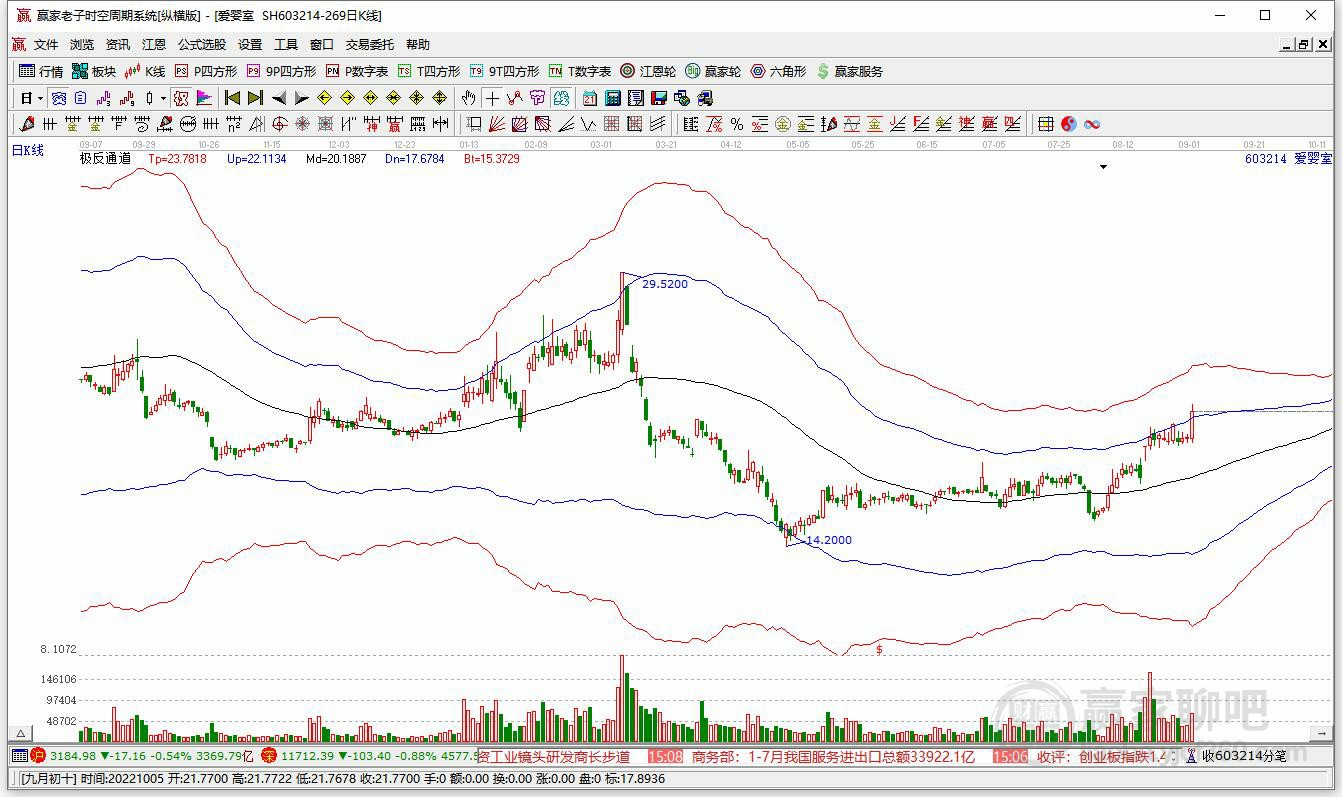Click the small black chart dropdown triangle
Viewport: 1342px width, 797px height.
pos(1104,167)
